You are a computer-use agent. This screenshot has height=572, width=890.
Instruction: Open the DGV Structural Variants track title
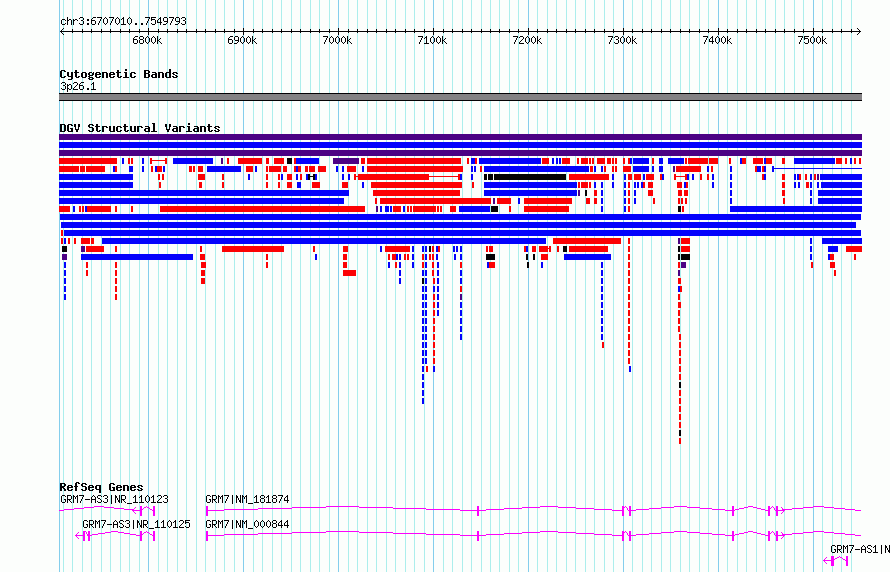coord(140,128)
